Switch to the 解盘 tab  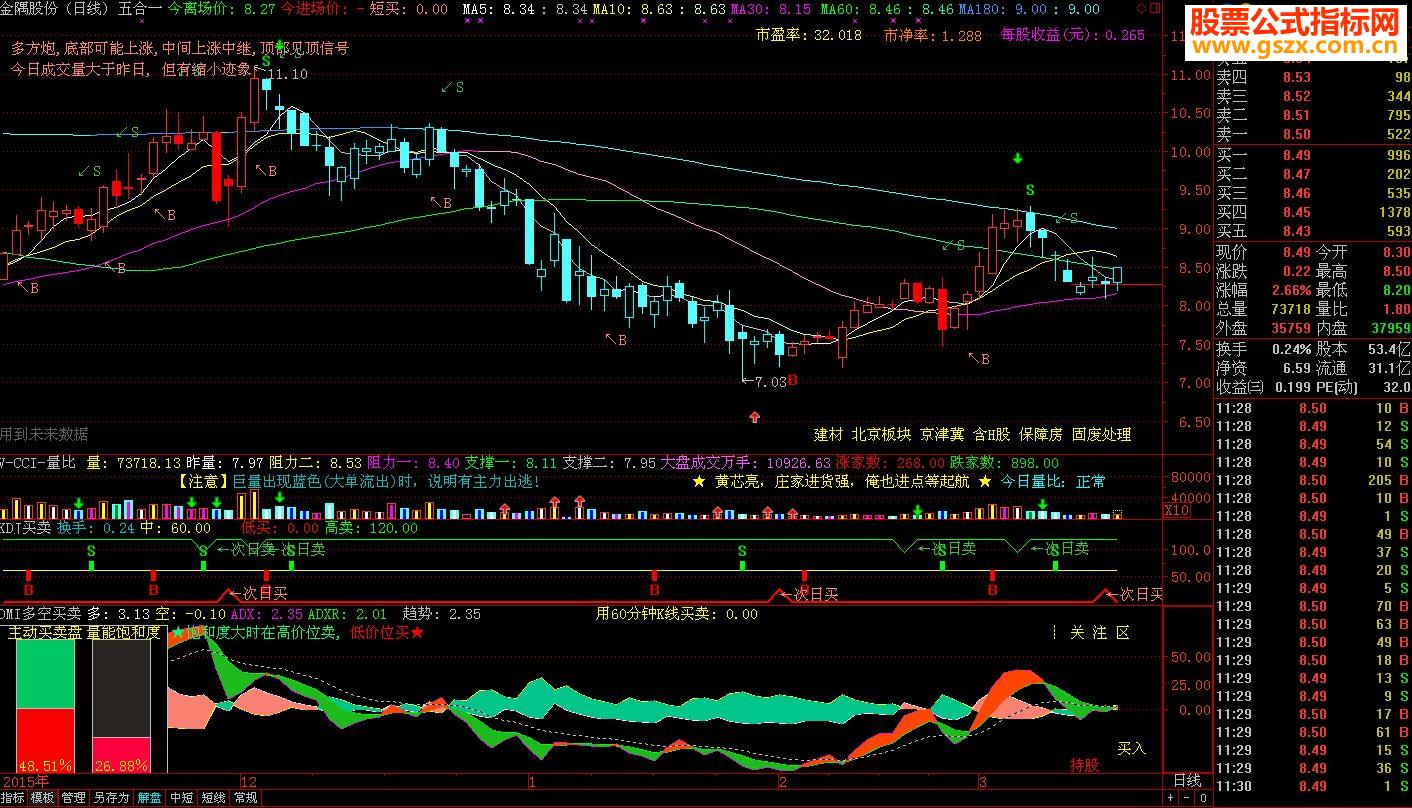[149, 798]
